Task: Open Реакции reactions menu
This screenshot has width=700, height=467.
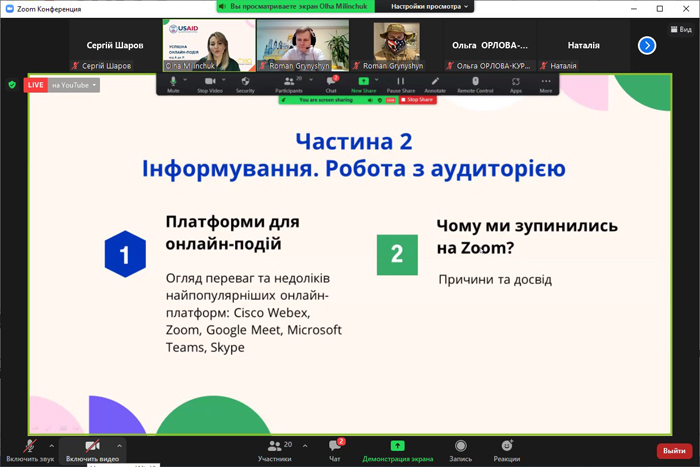Action: click(x=507, y=450)
